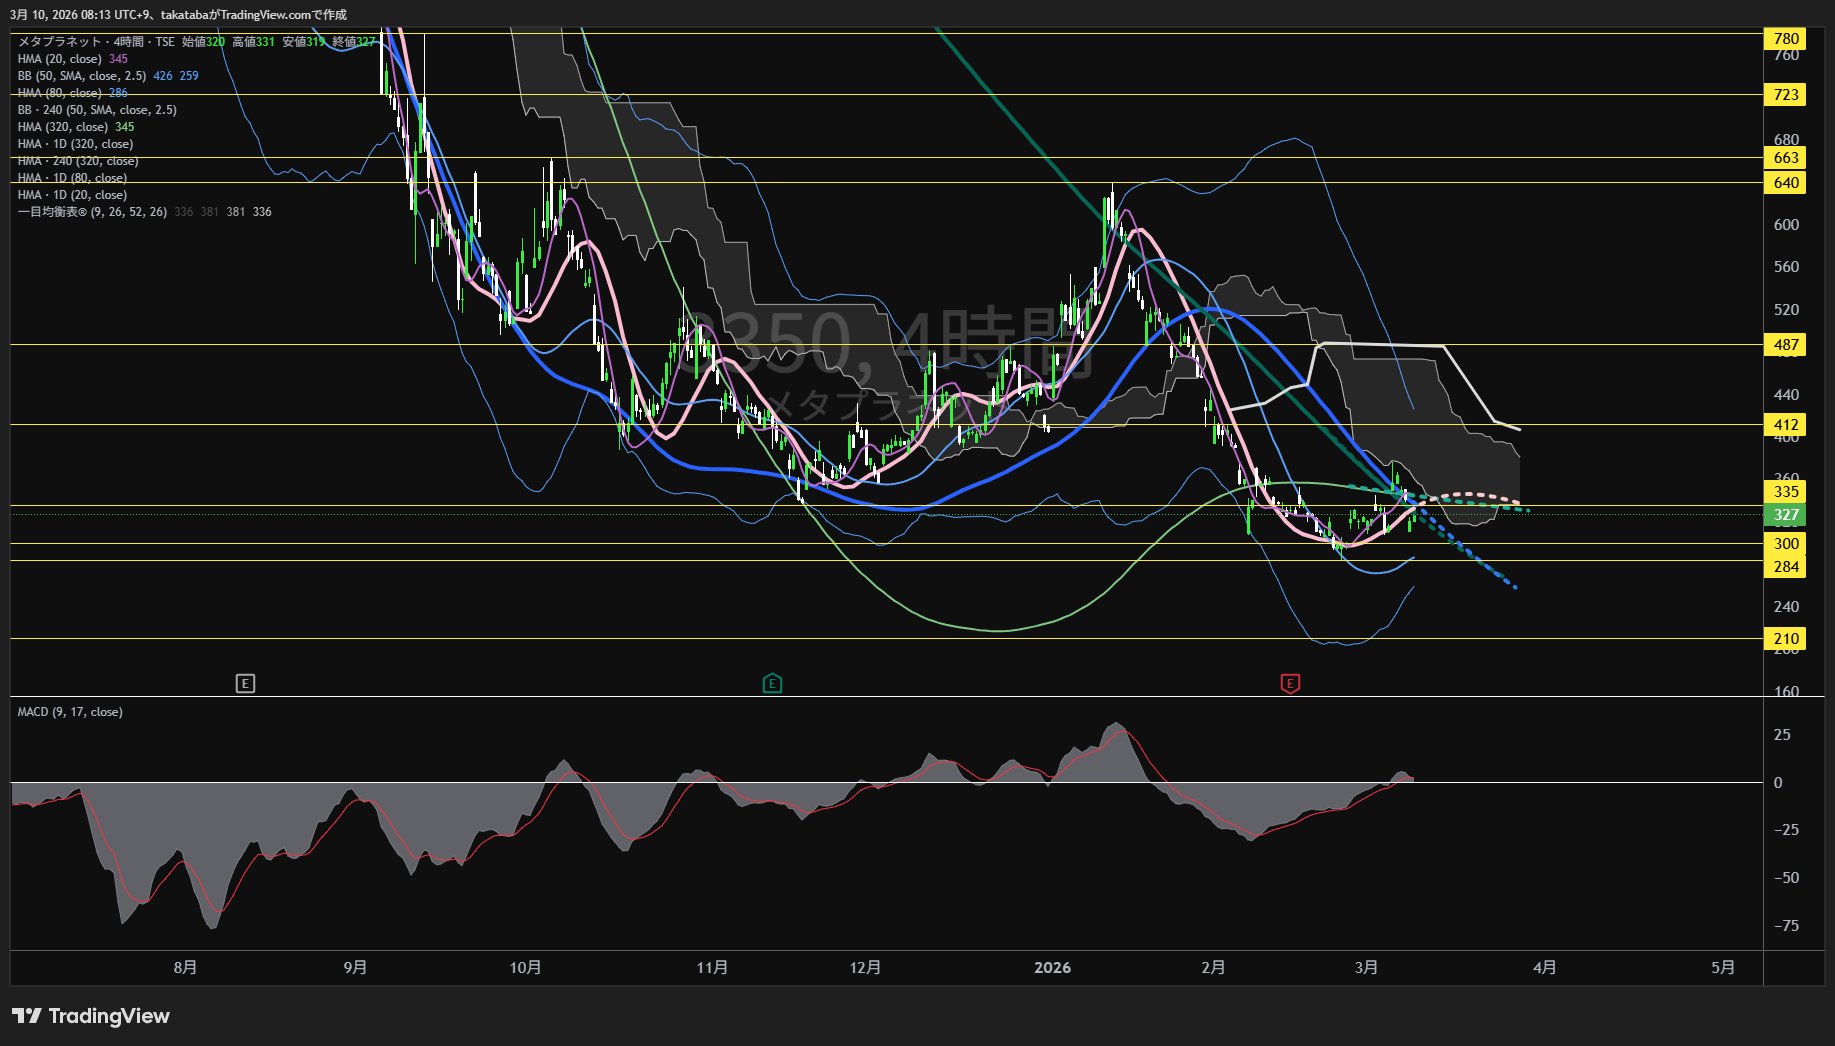
Task: Click the red earnings marker in February
Action: [x=1290, y=684]
